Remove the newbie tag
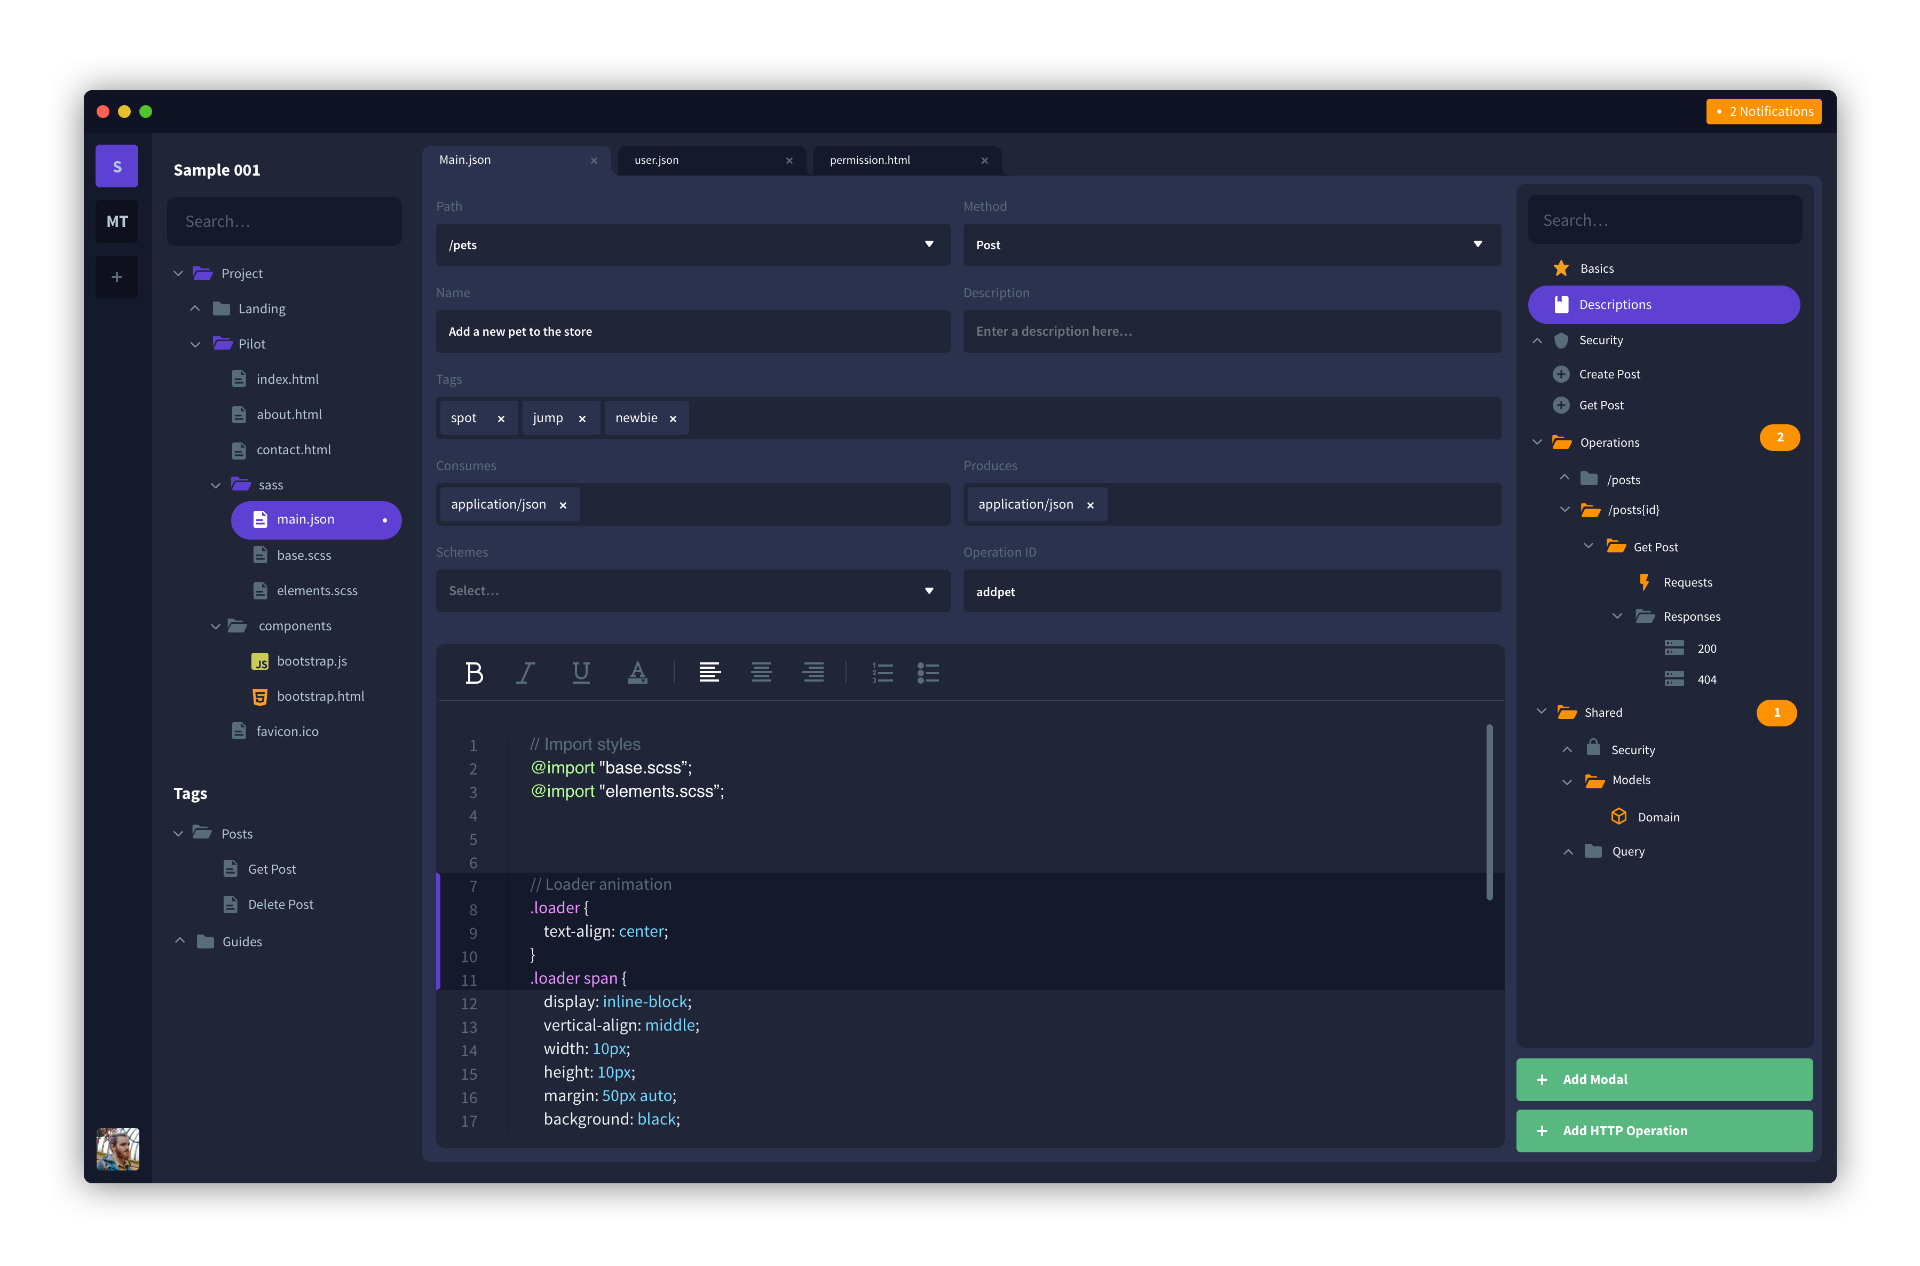The height and width of the screenshot is (1266, 1920). click(673, 419)
